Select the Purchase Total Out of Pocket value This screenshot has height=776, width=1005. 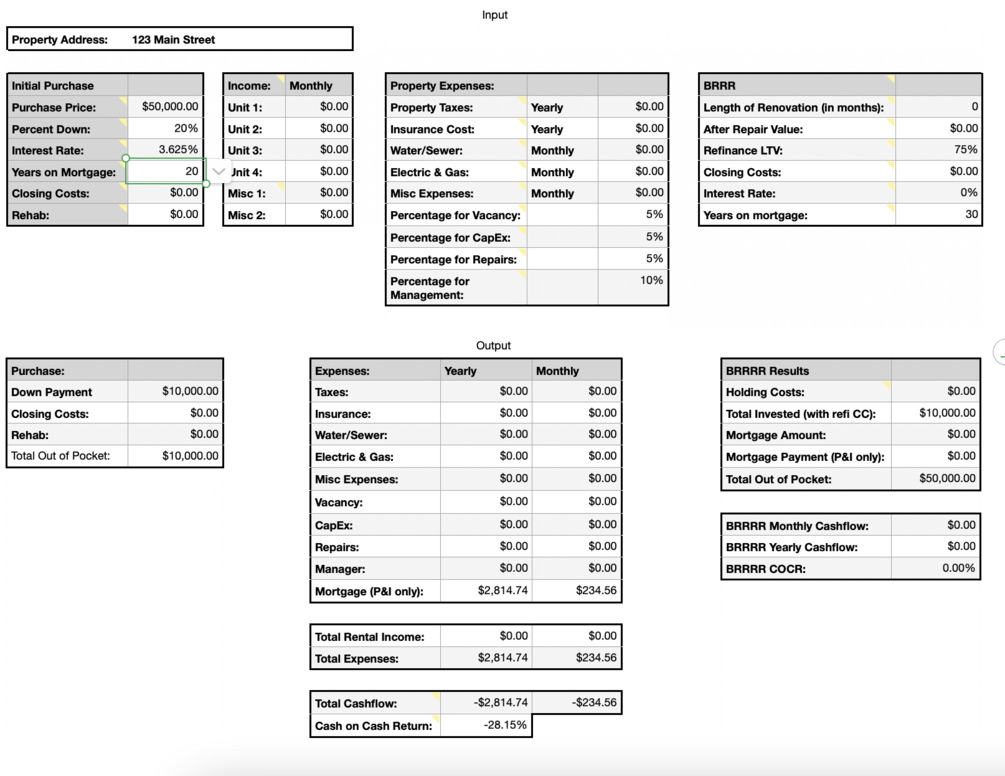pyautogui.click(x=176, y=456)
